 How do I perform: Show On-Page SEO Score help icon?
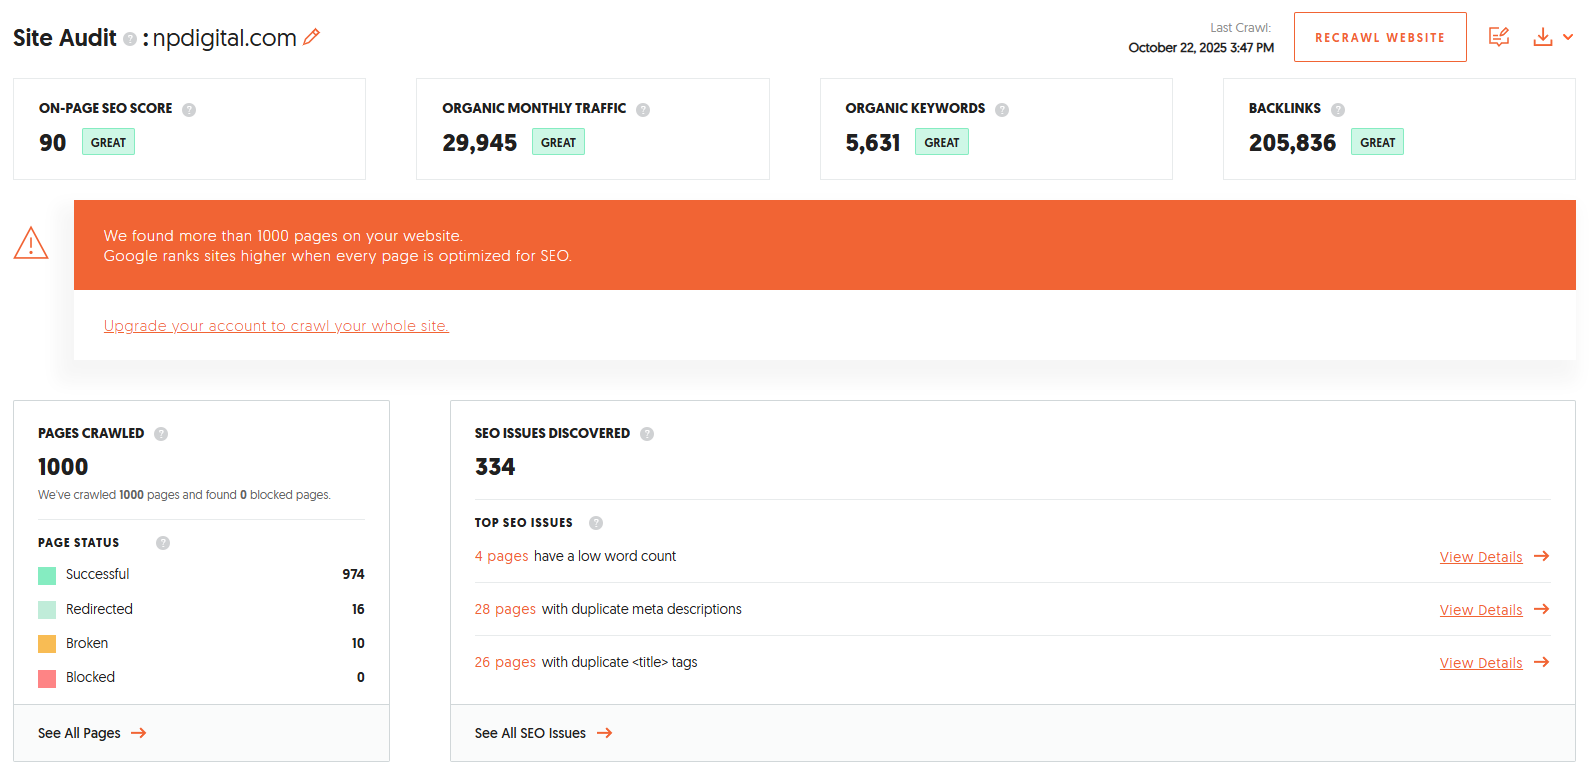[x=189, y=110]
